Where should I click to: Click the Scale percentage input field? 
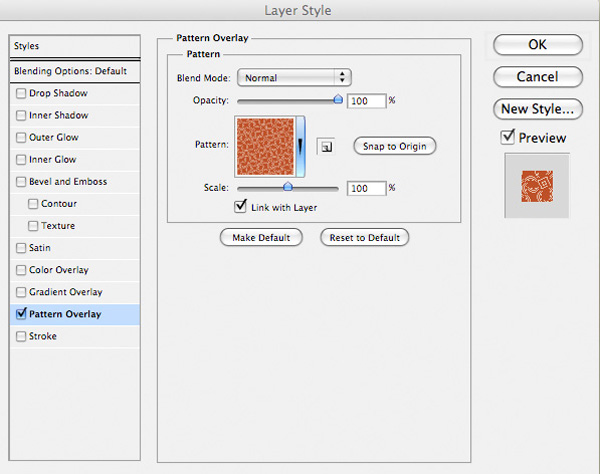[x=367, y=188]
